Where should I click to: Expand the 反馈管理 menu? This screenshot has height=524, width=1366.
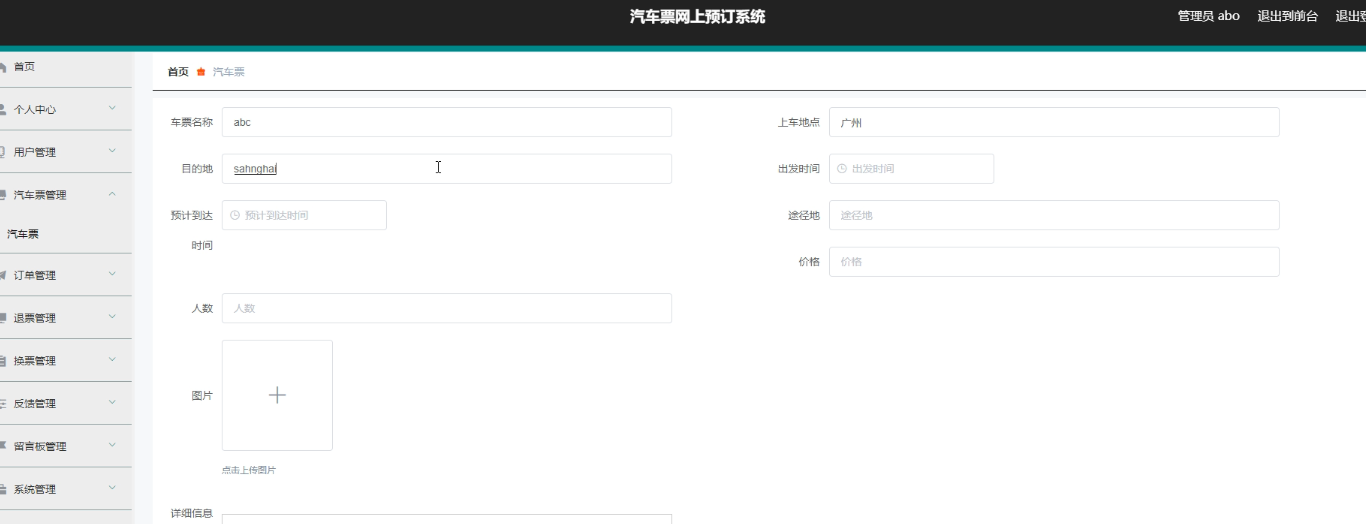(66, 404)
